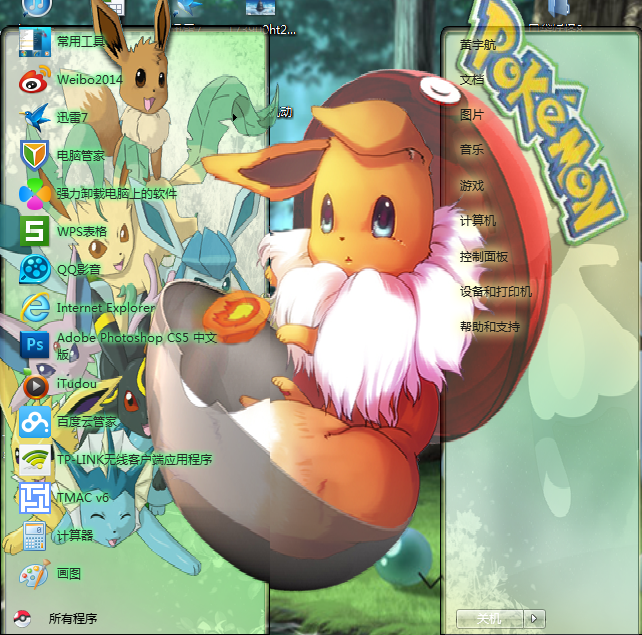
Task: Open 文档 documents link
Action: pos(471,79)
